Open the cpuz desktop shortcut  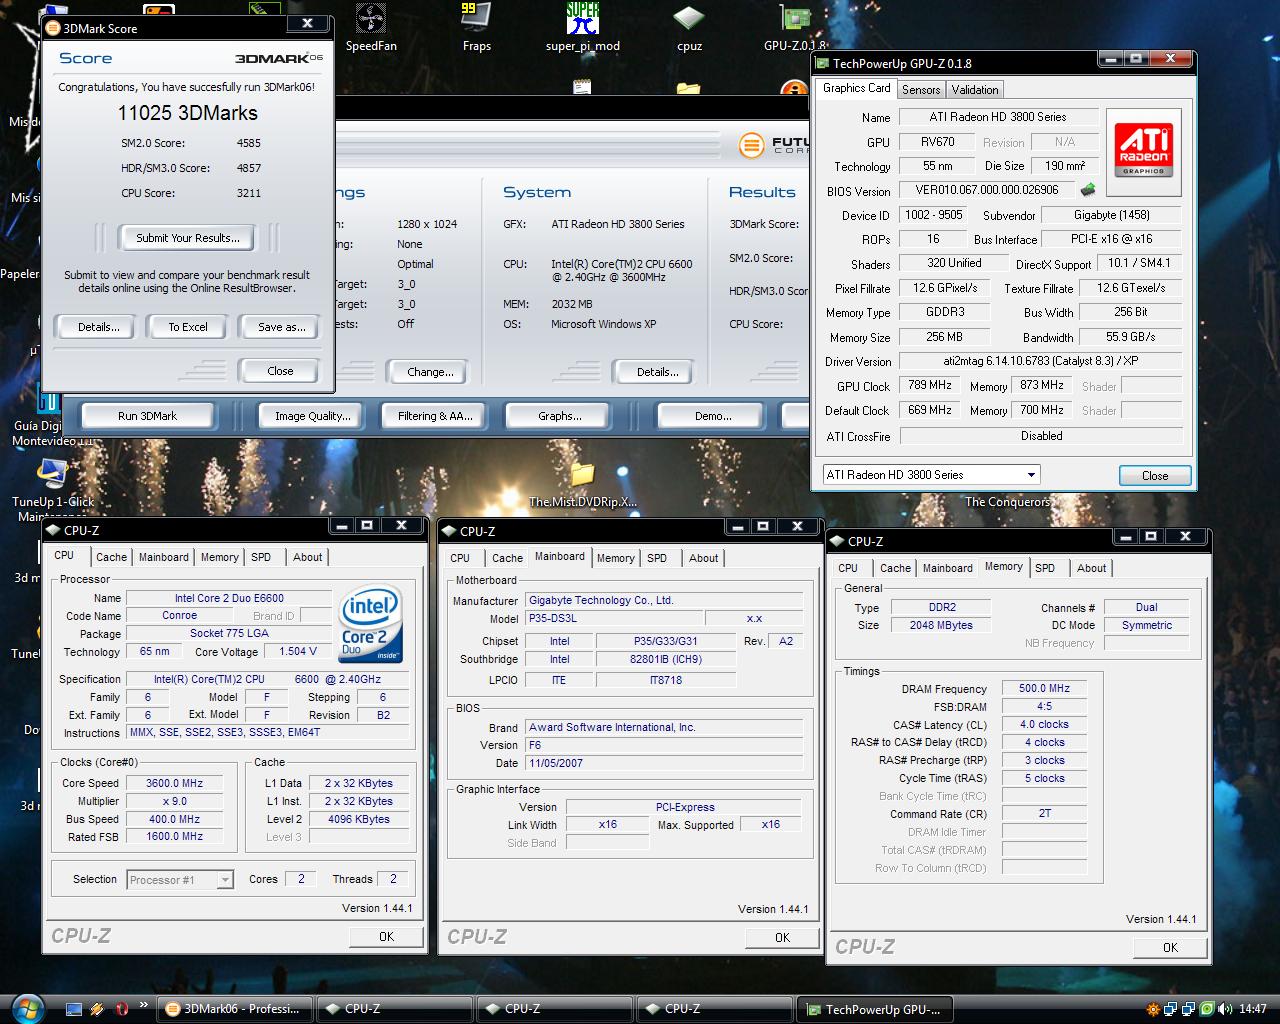click(689, 28)
